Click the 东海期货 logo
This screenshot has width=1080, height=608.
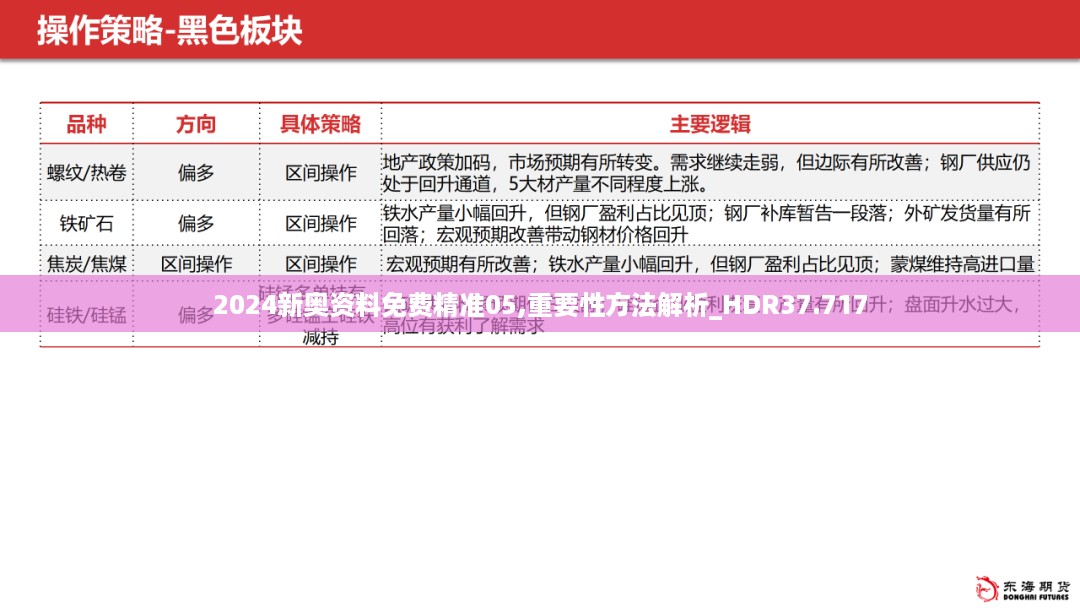click(1024, 589)
